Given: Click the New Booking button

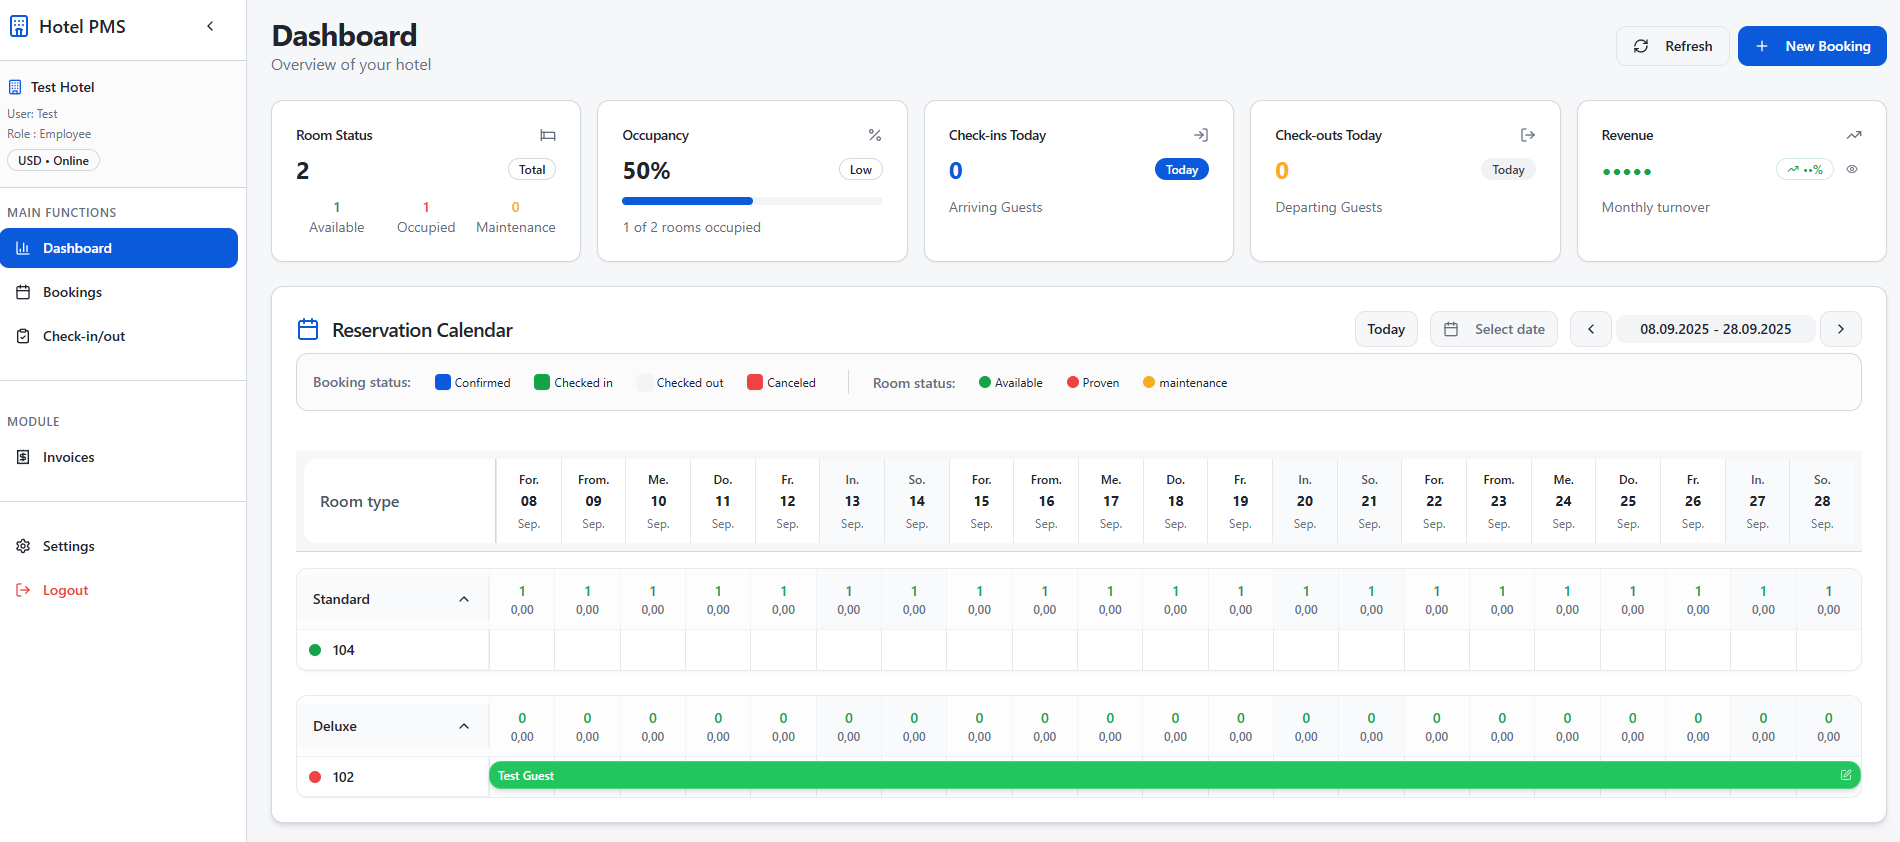Looking at the screenshot, I should click(x=1811, y=46).
